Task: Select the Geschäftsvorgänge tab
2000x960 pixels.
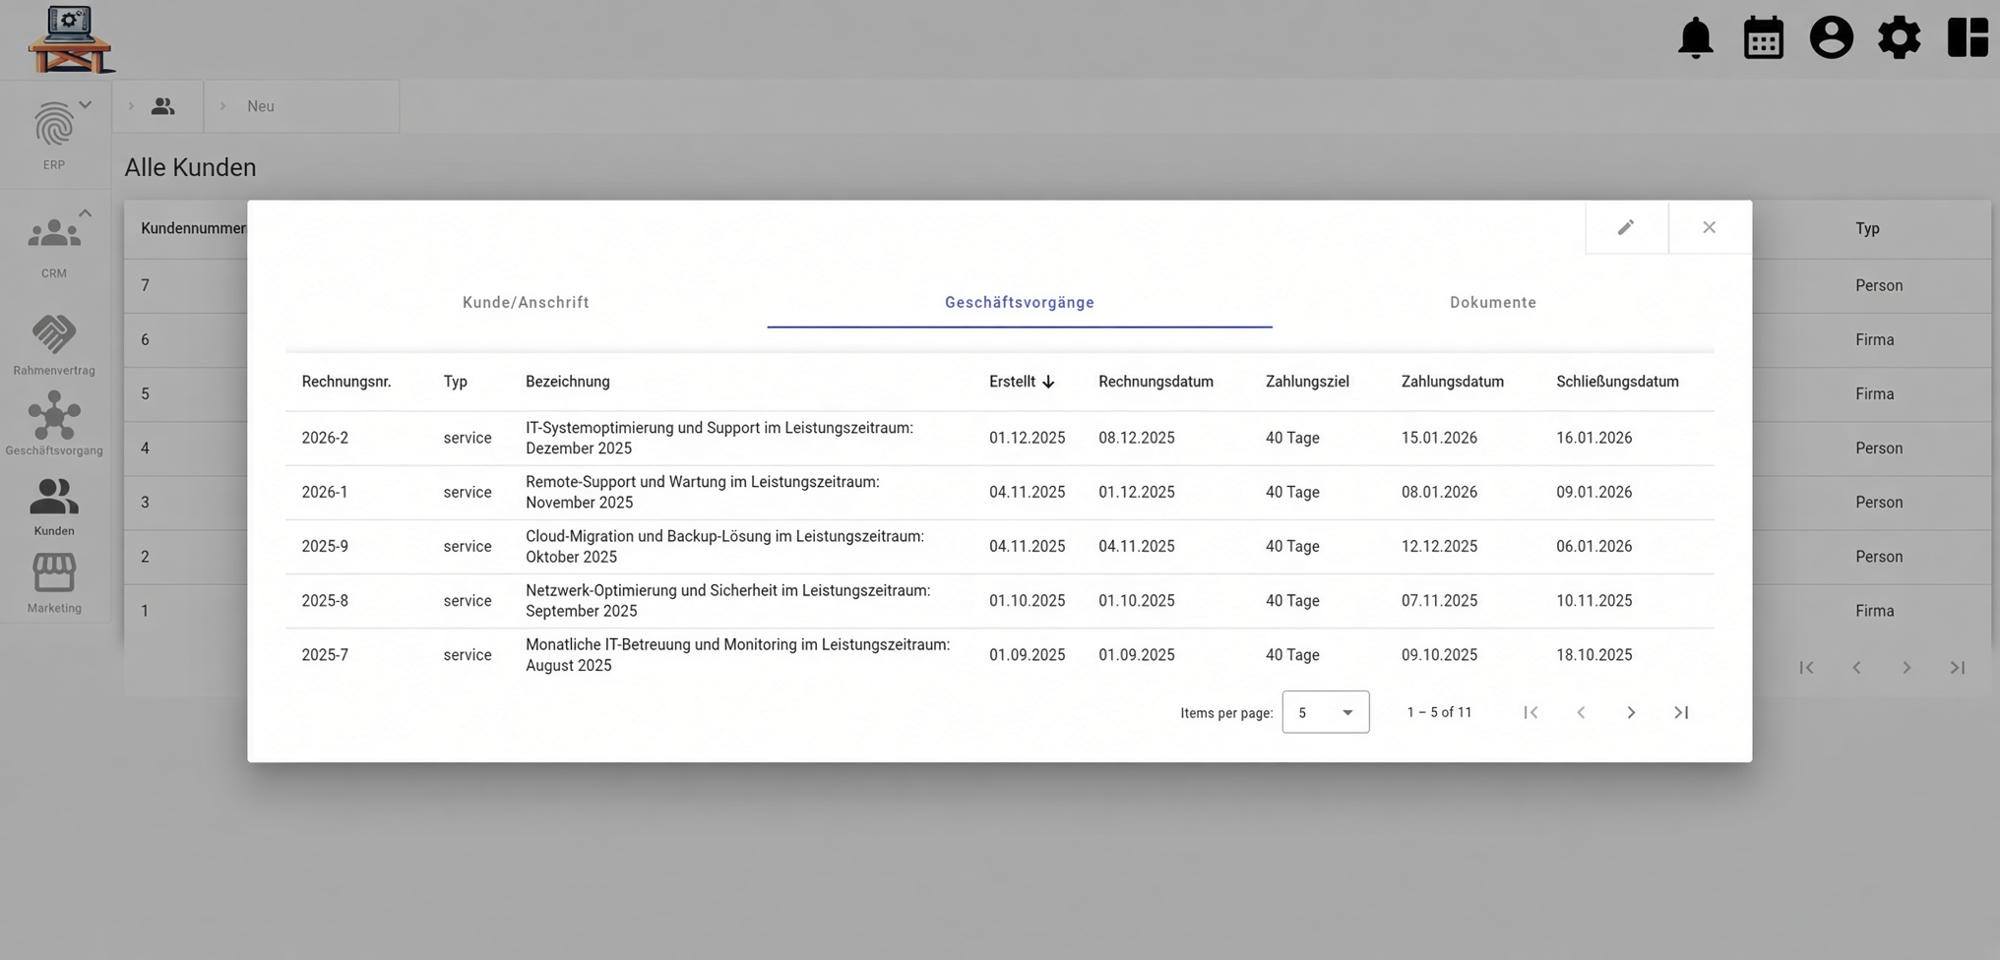Action: [x=1019, y=302]
